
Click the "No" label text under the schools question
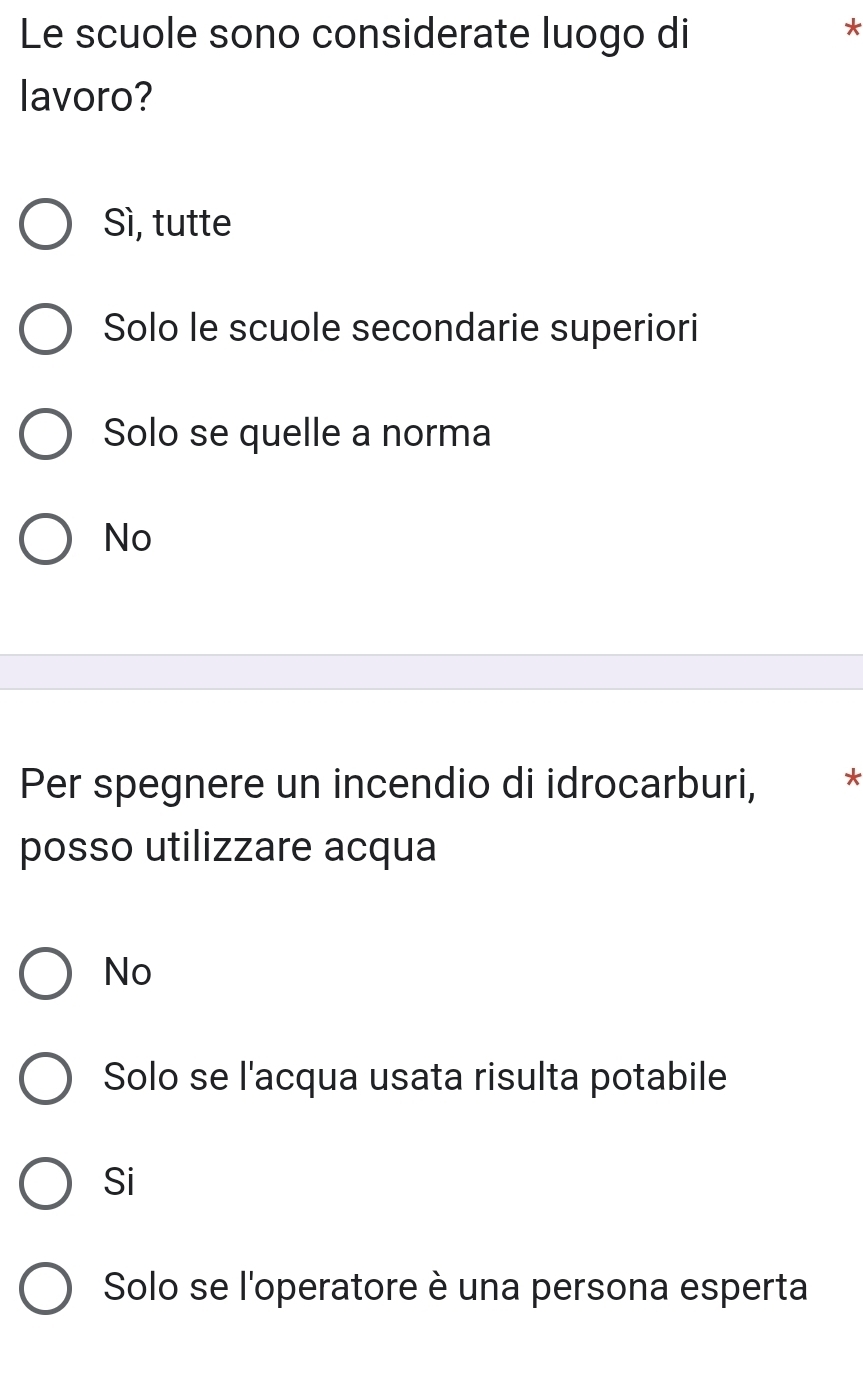(128, 540)
